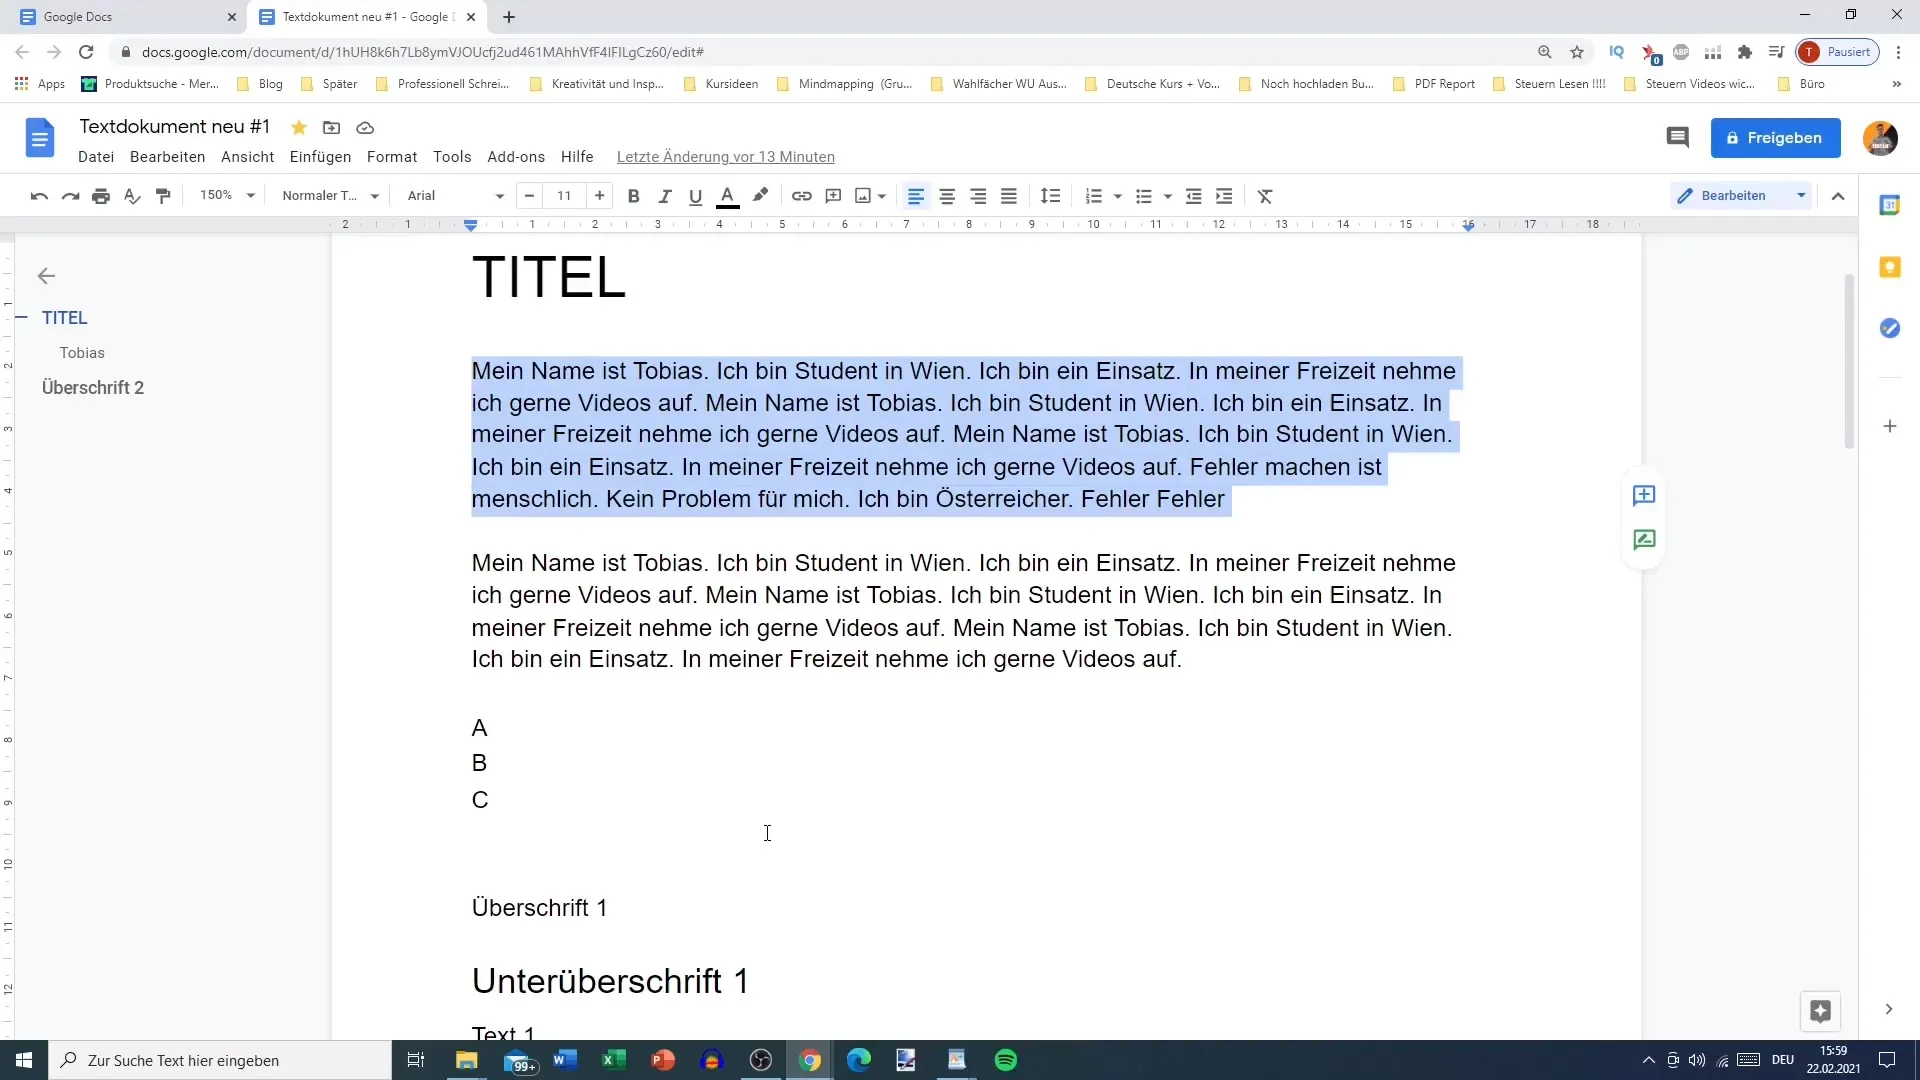Open Google Keep side panel
Screen dimensions: 1920x1080
tap(1890, 267)
